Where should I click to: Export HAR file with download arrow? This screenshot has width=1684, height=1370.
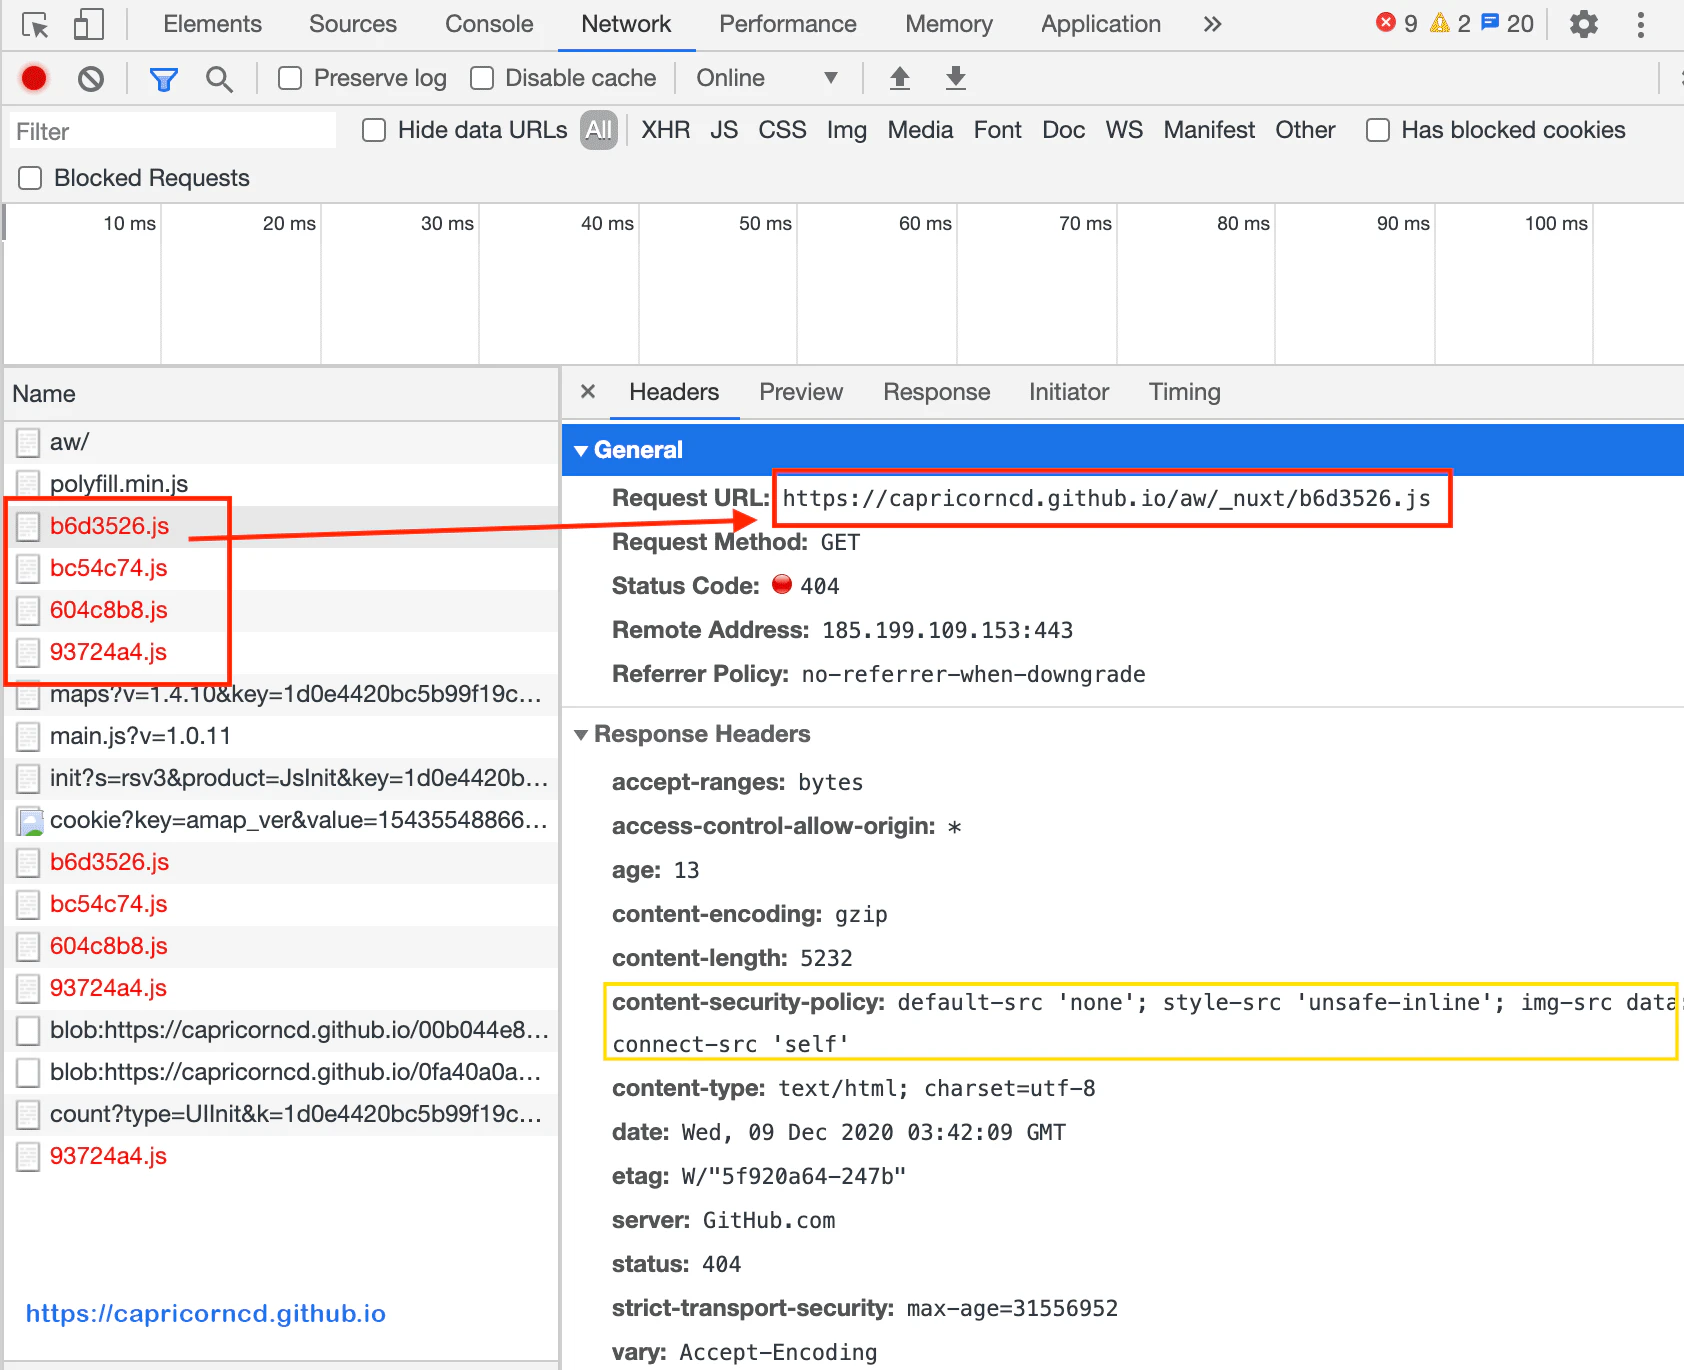coord(956,78)
